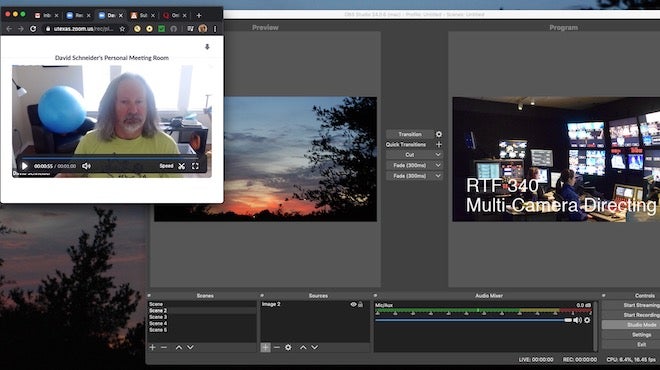
Task: Click Chrome profile avatar
Action: (202, 29)
